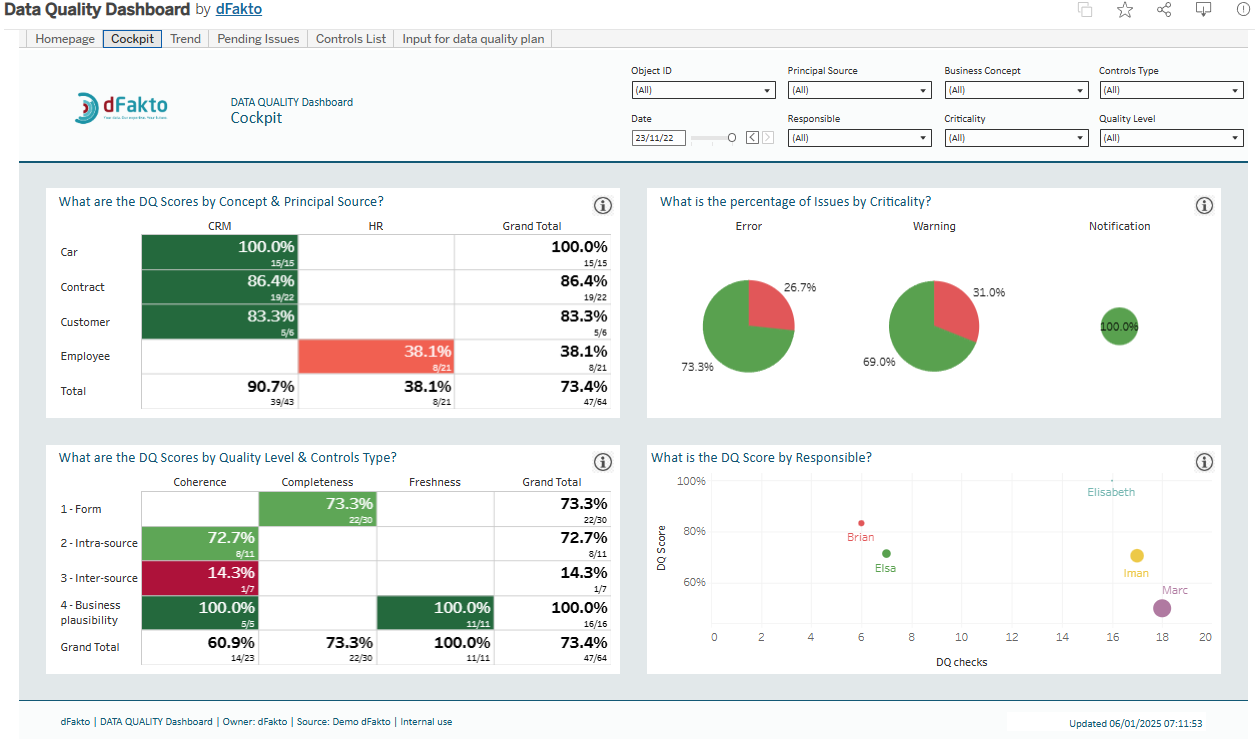This screenshot has height=739, width=1255.
Task: Click Business plausibility Coherence 100.0% cell
Action: (x=199, y=612)
